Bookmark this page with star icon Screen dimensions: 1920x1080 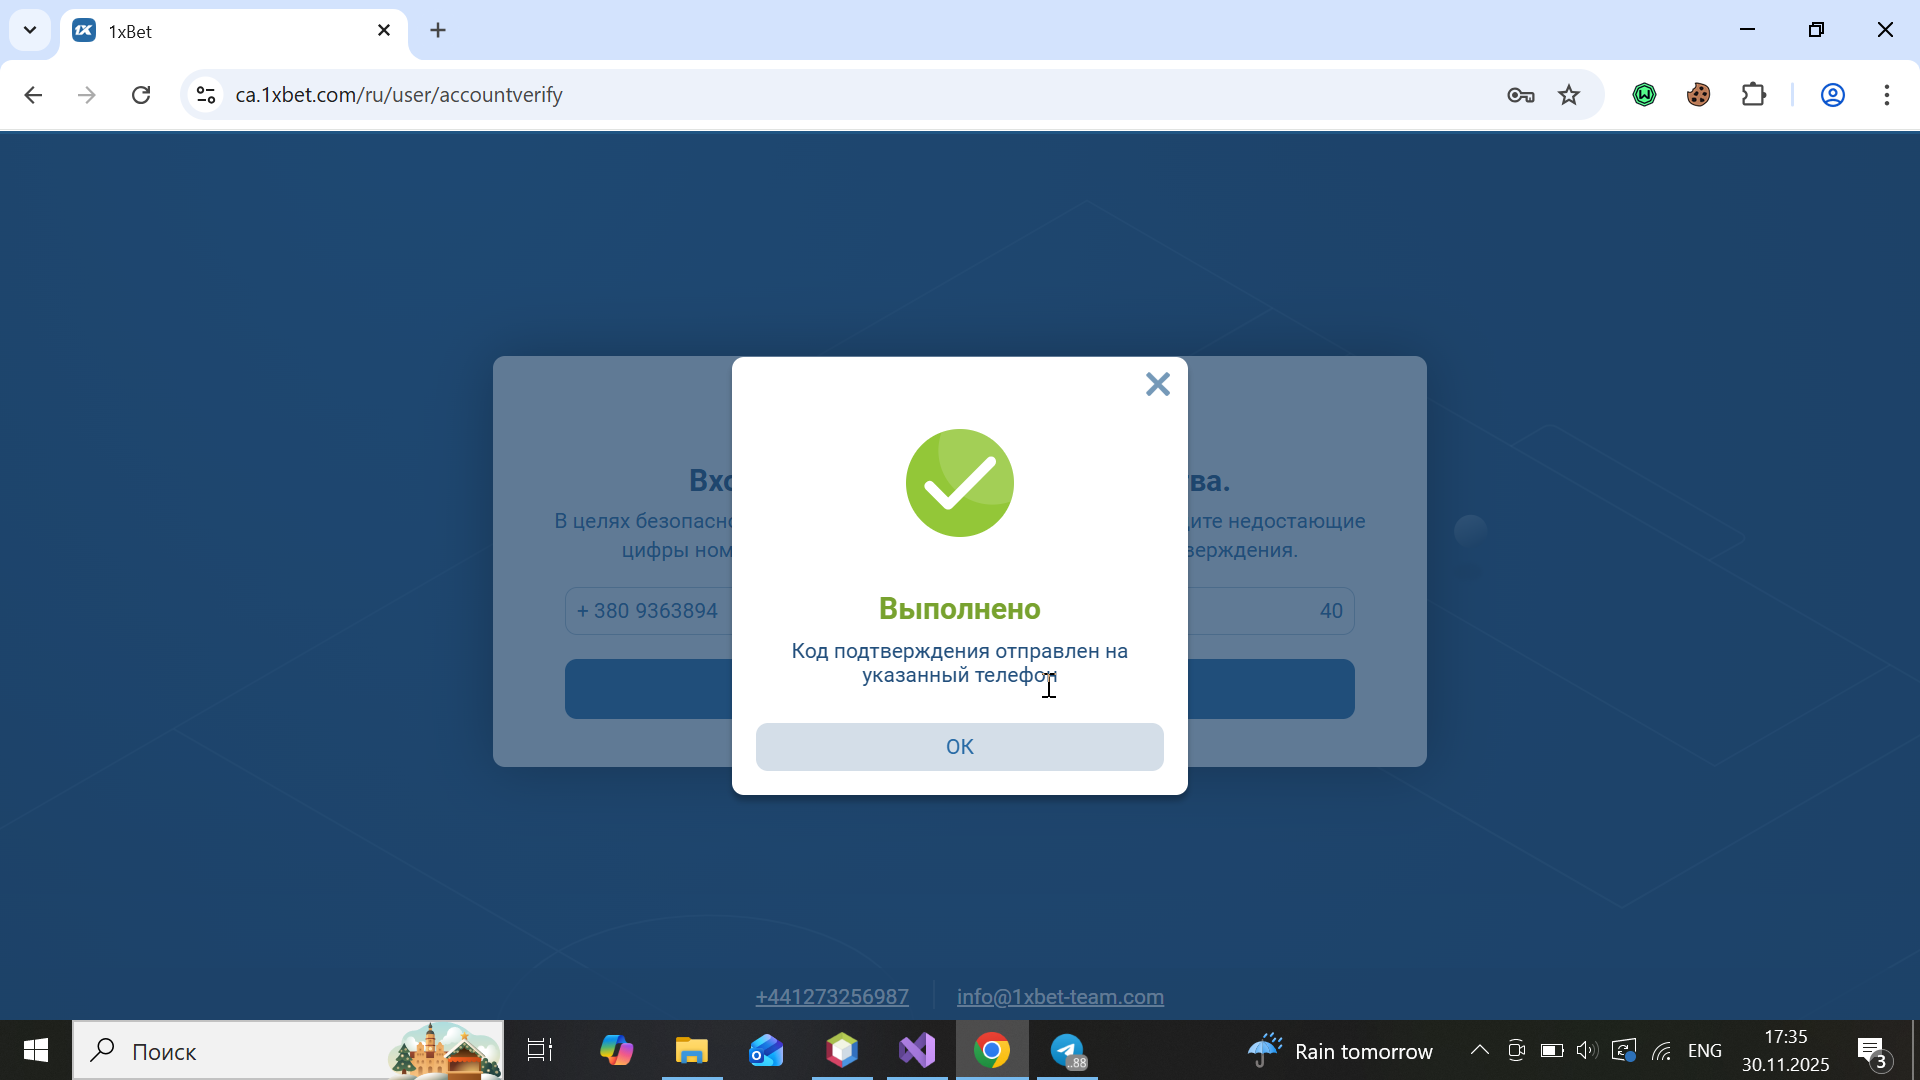(1569, 95)
